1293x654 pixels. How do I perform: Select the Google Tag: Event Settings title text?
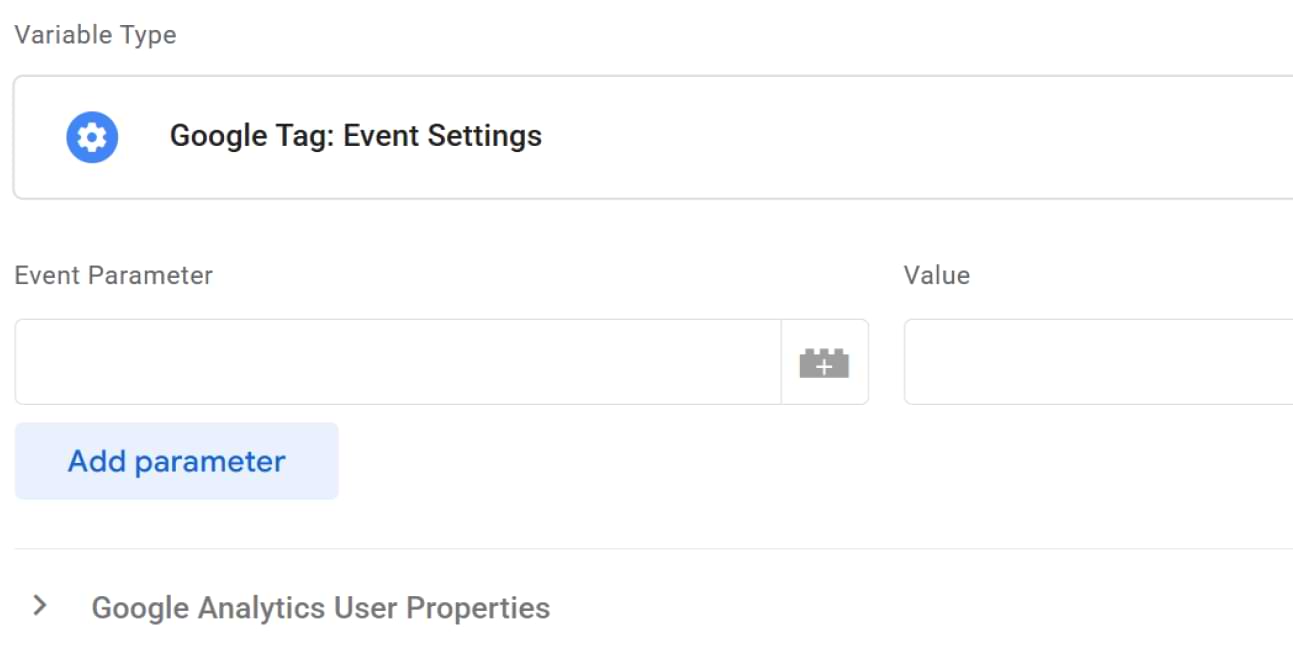[x=355, y=136]
